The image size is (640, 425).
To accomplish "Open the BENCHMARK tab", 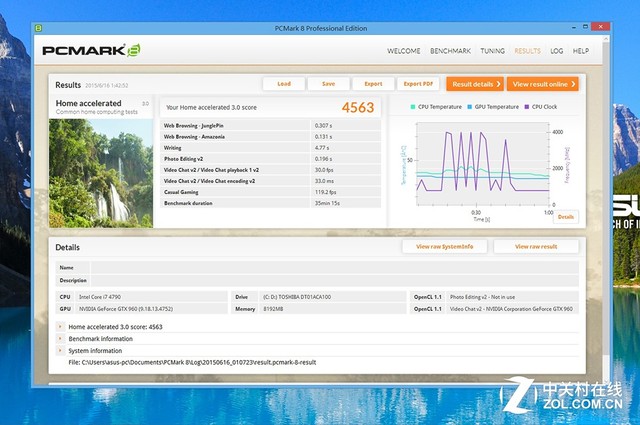I will (450, 51).
